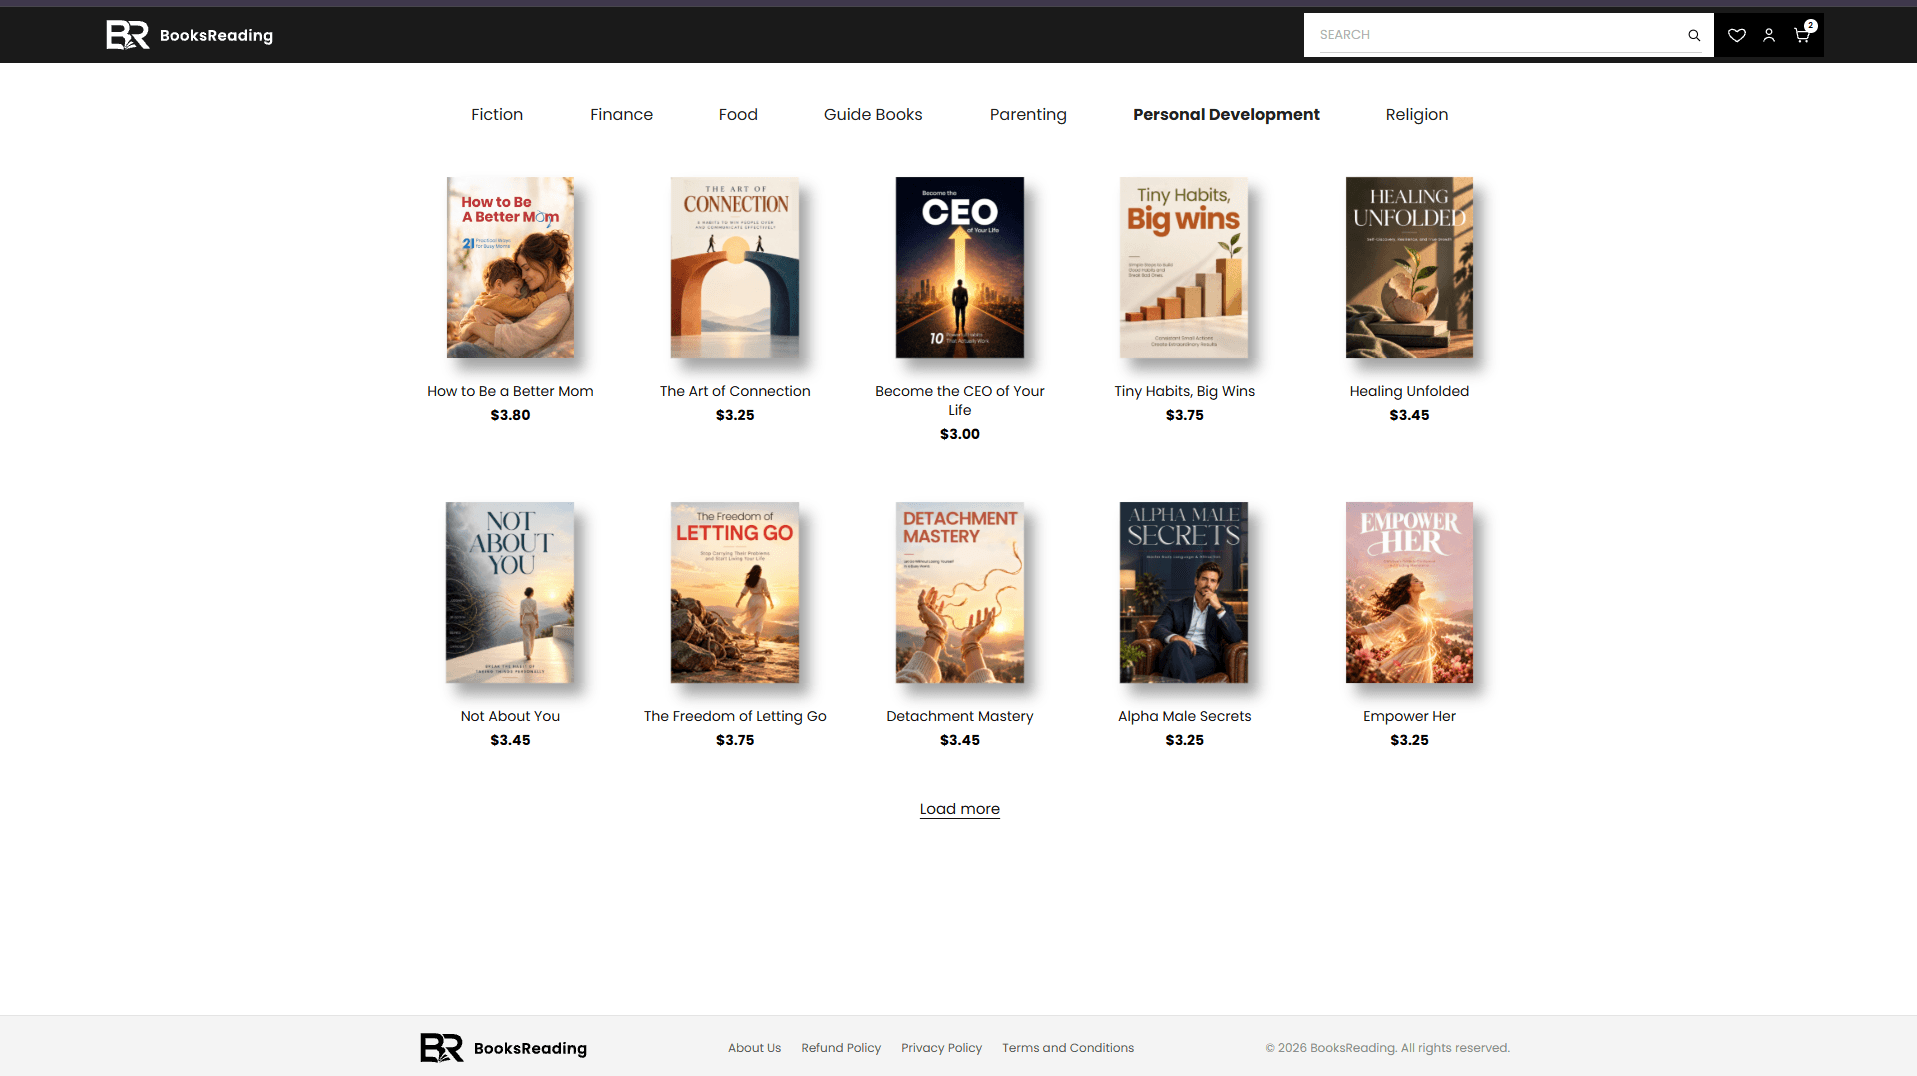Open the Privacy Policy footer link
1917x1076 pixels.
(941, 1048)
